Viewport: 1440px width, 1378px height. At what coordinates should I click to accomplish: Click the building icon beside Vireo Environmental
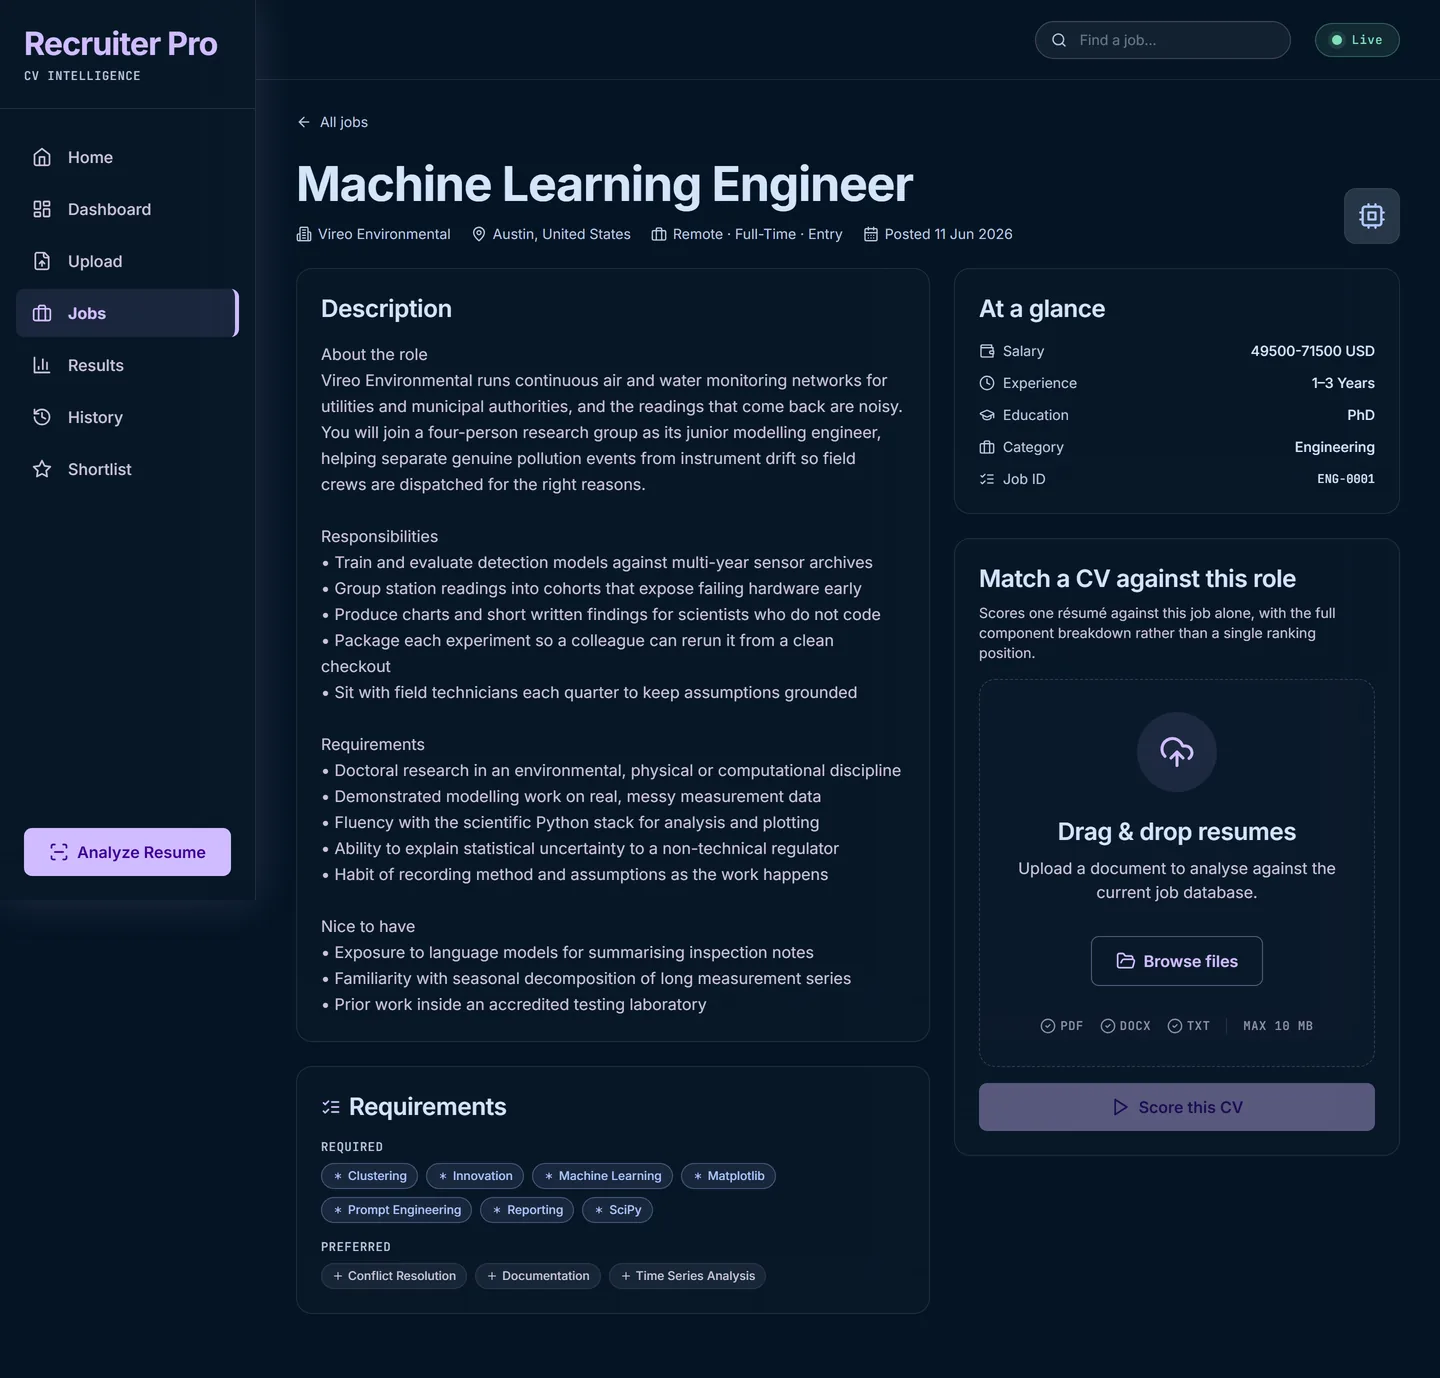pyautogui.click(x=304, y=234)
